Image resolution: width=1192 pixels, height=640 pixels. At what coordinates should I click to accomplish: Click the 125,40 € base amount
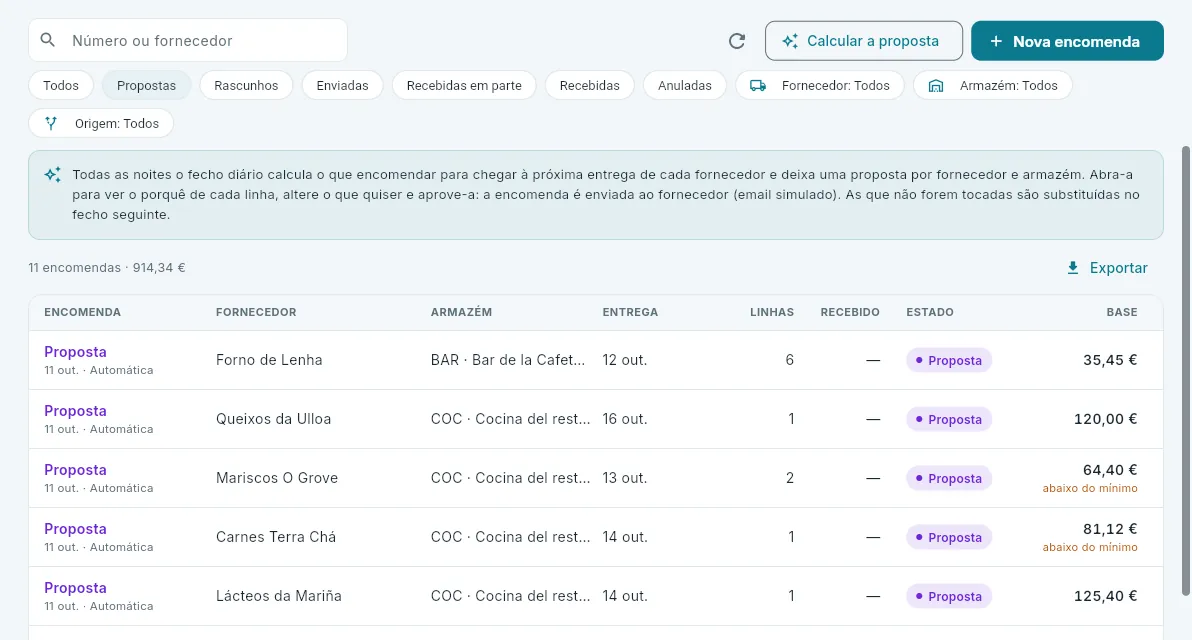point(1105,597)
